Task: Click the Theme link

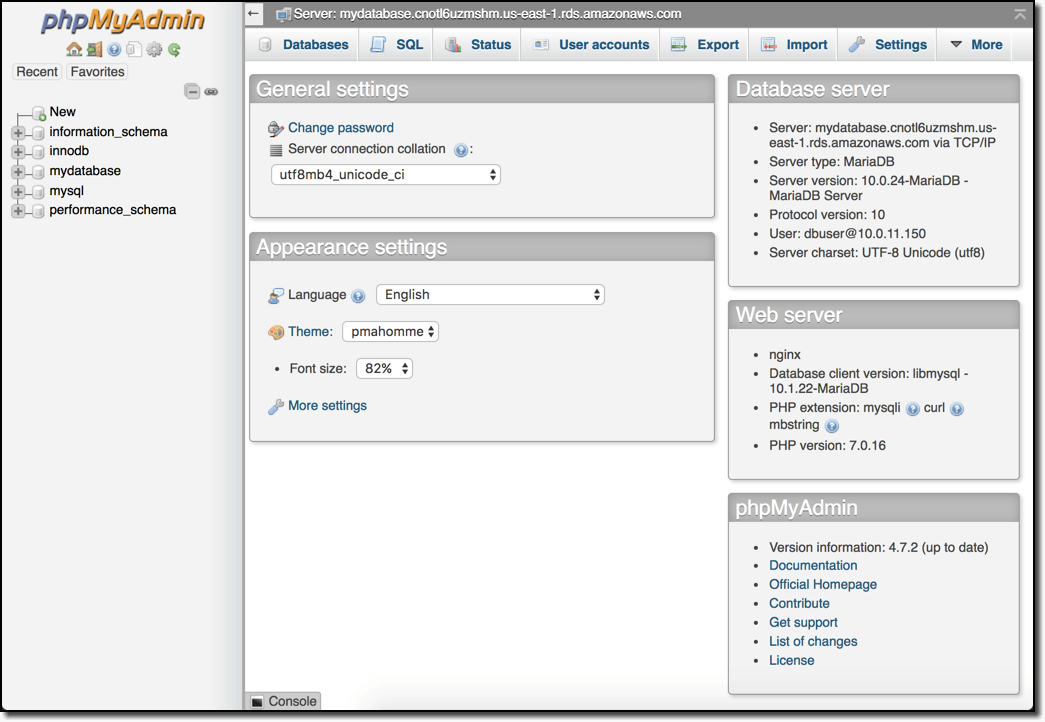Action: [310, 331]
